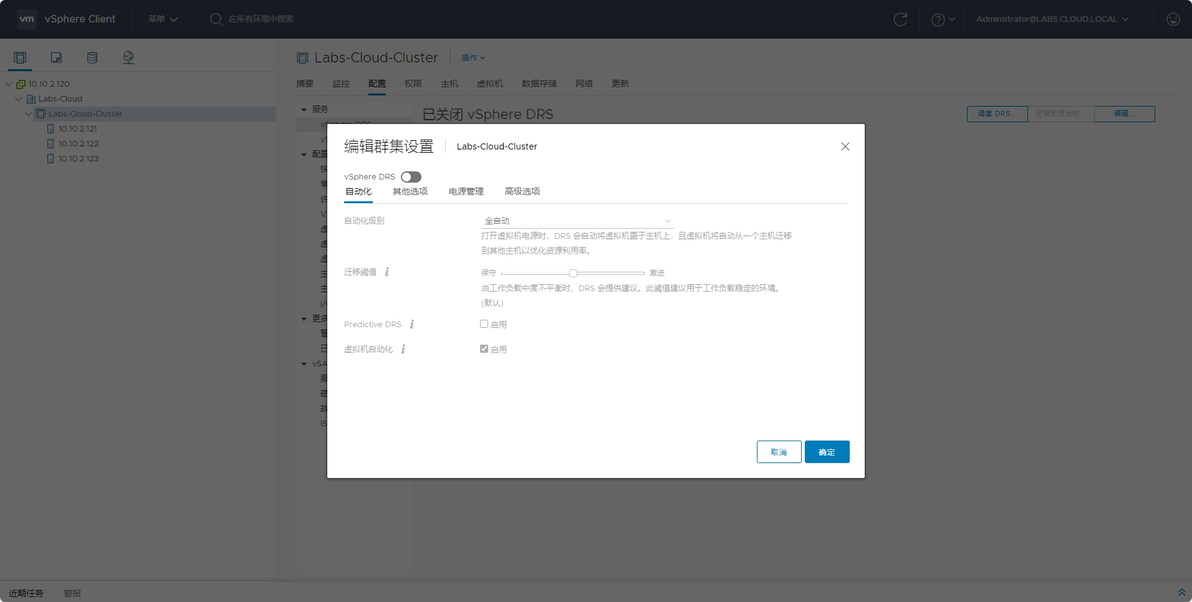Click the cluster icon in page title
Screen dimensions: 1192x602
(x=303, y=58)
